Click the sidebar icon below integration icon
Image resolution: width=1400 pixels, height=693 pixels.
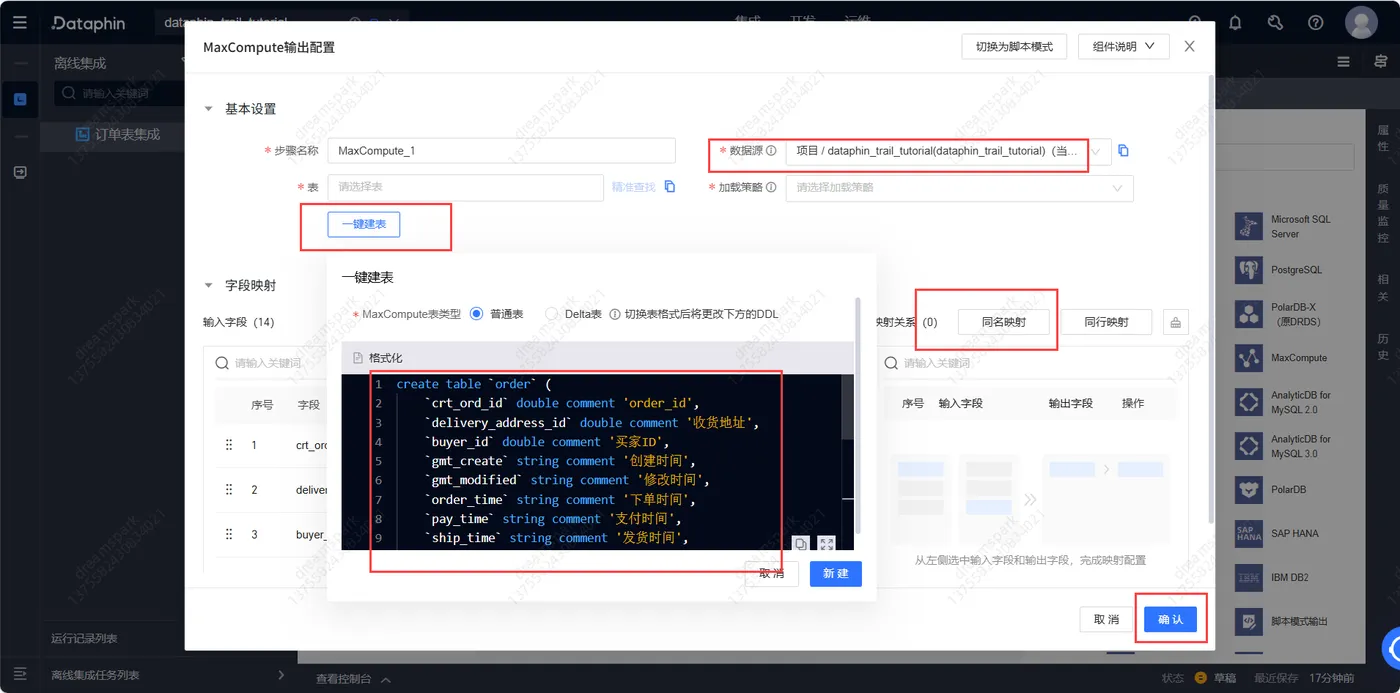[20, 172]
